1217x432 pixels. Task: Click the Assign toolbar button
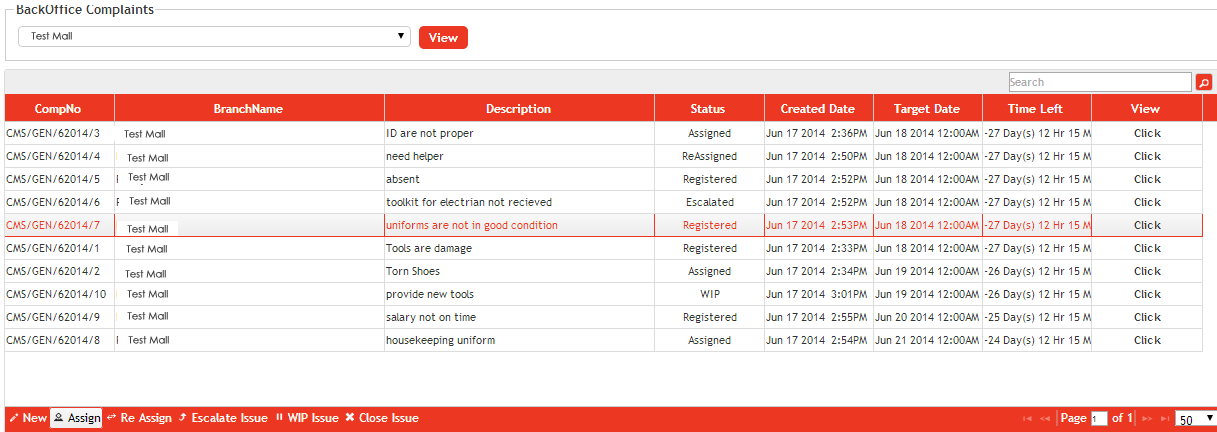[77, 418]
